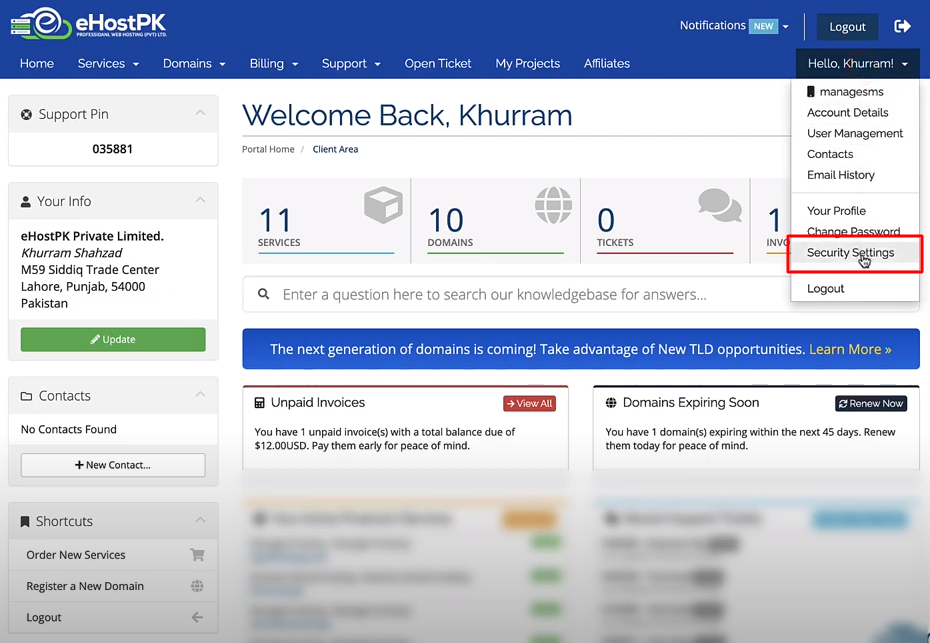Select Your Profile in account menu
The height and width of the screenshot is (643, 930).
855,211
